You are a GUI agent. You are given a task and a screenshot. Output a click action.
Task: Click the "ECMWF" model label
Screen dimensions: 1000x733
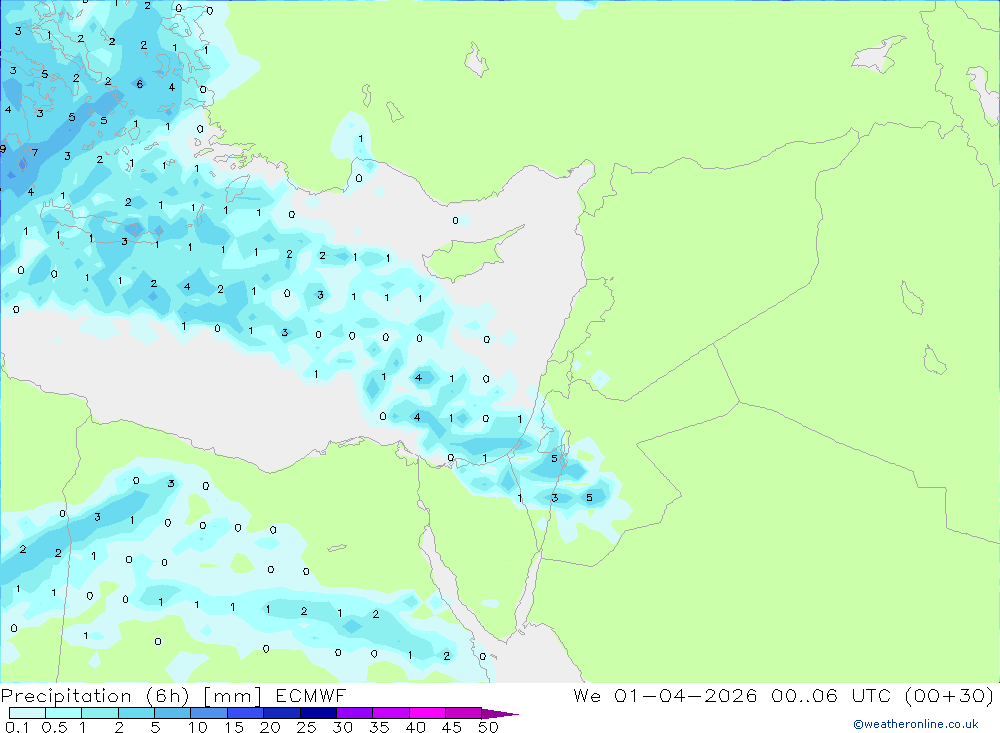[x=311, y=696]
